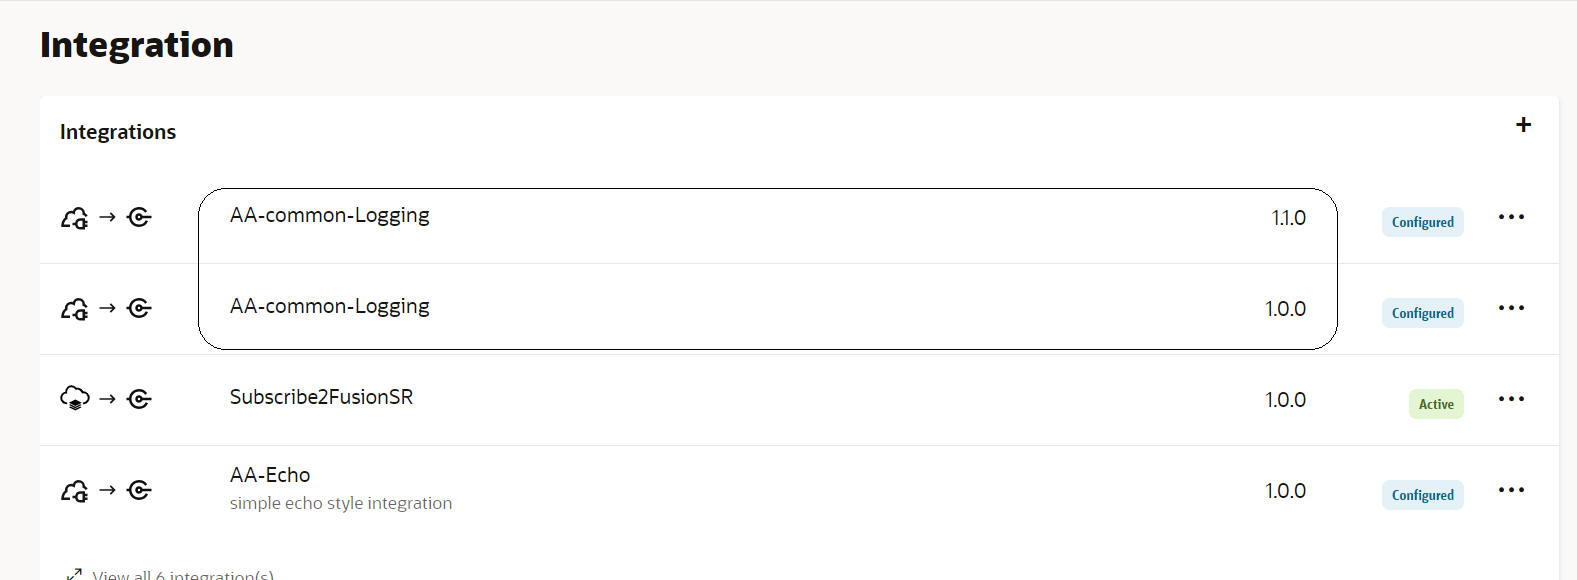Click cloud trigger icon of Subscribe2FusionSR row
The image size is (1577, 580).
point(75,398)
